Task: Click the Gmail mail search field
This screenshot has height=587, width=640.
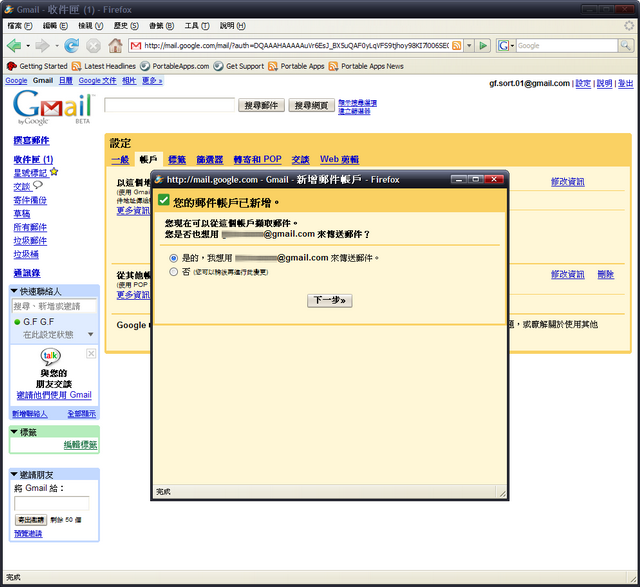Action: click(169, 105)
